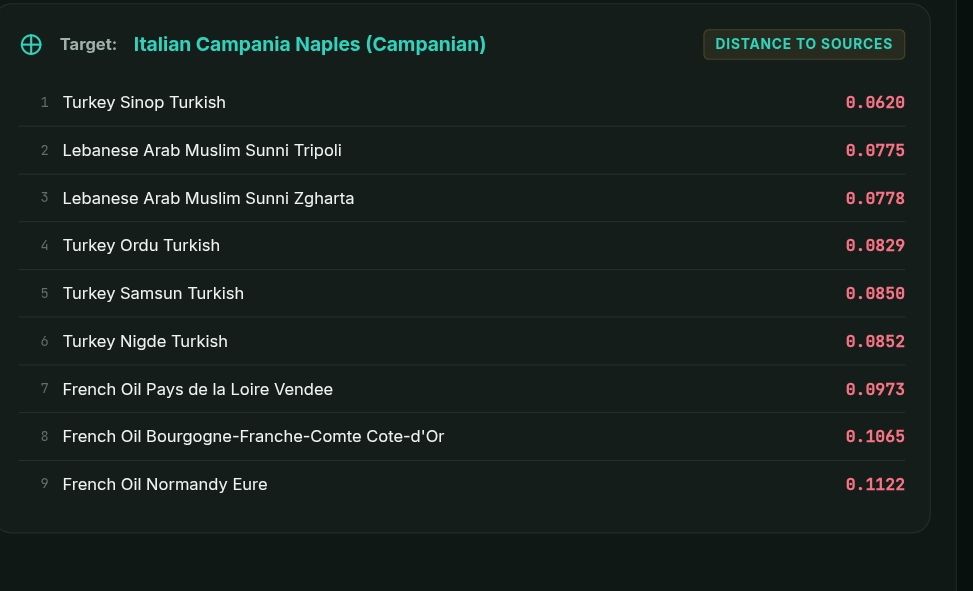973x591 pixels.
Task: Click the distance value 0.1122
Action: [875, 484]
